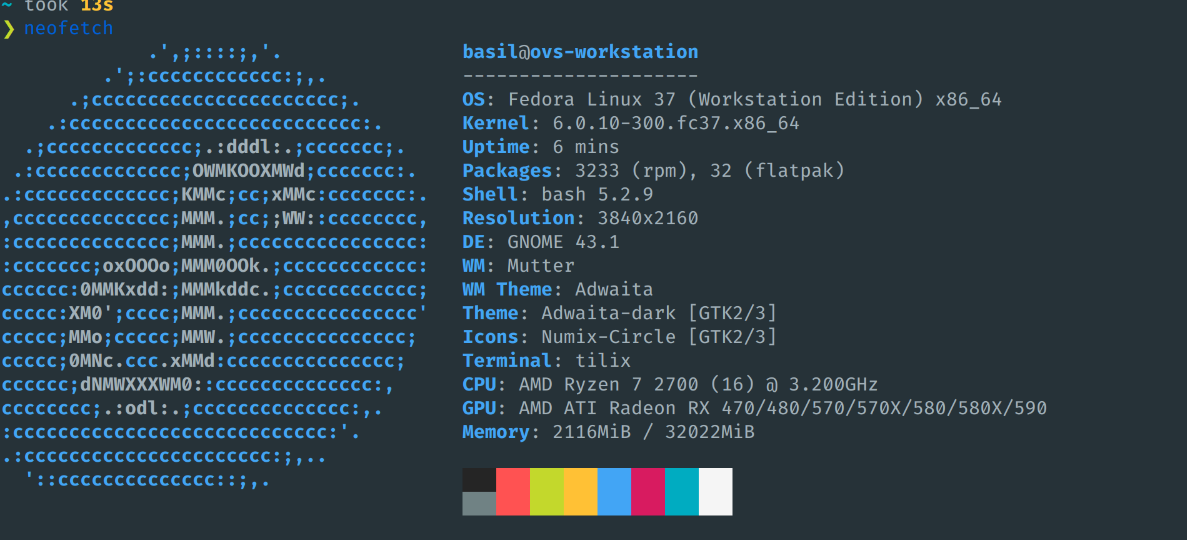Click the Uptime label
Image resolution: width=1187 pixels, height=540 pixels.
tap(495, 147)
